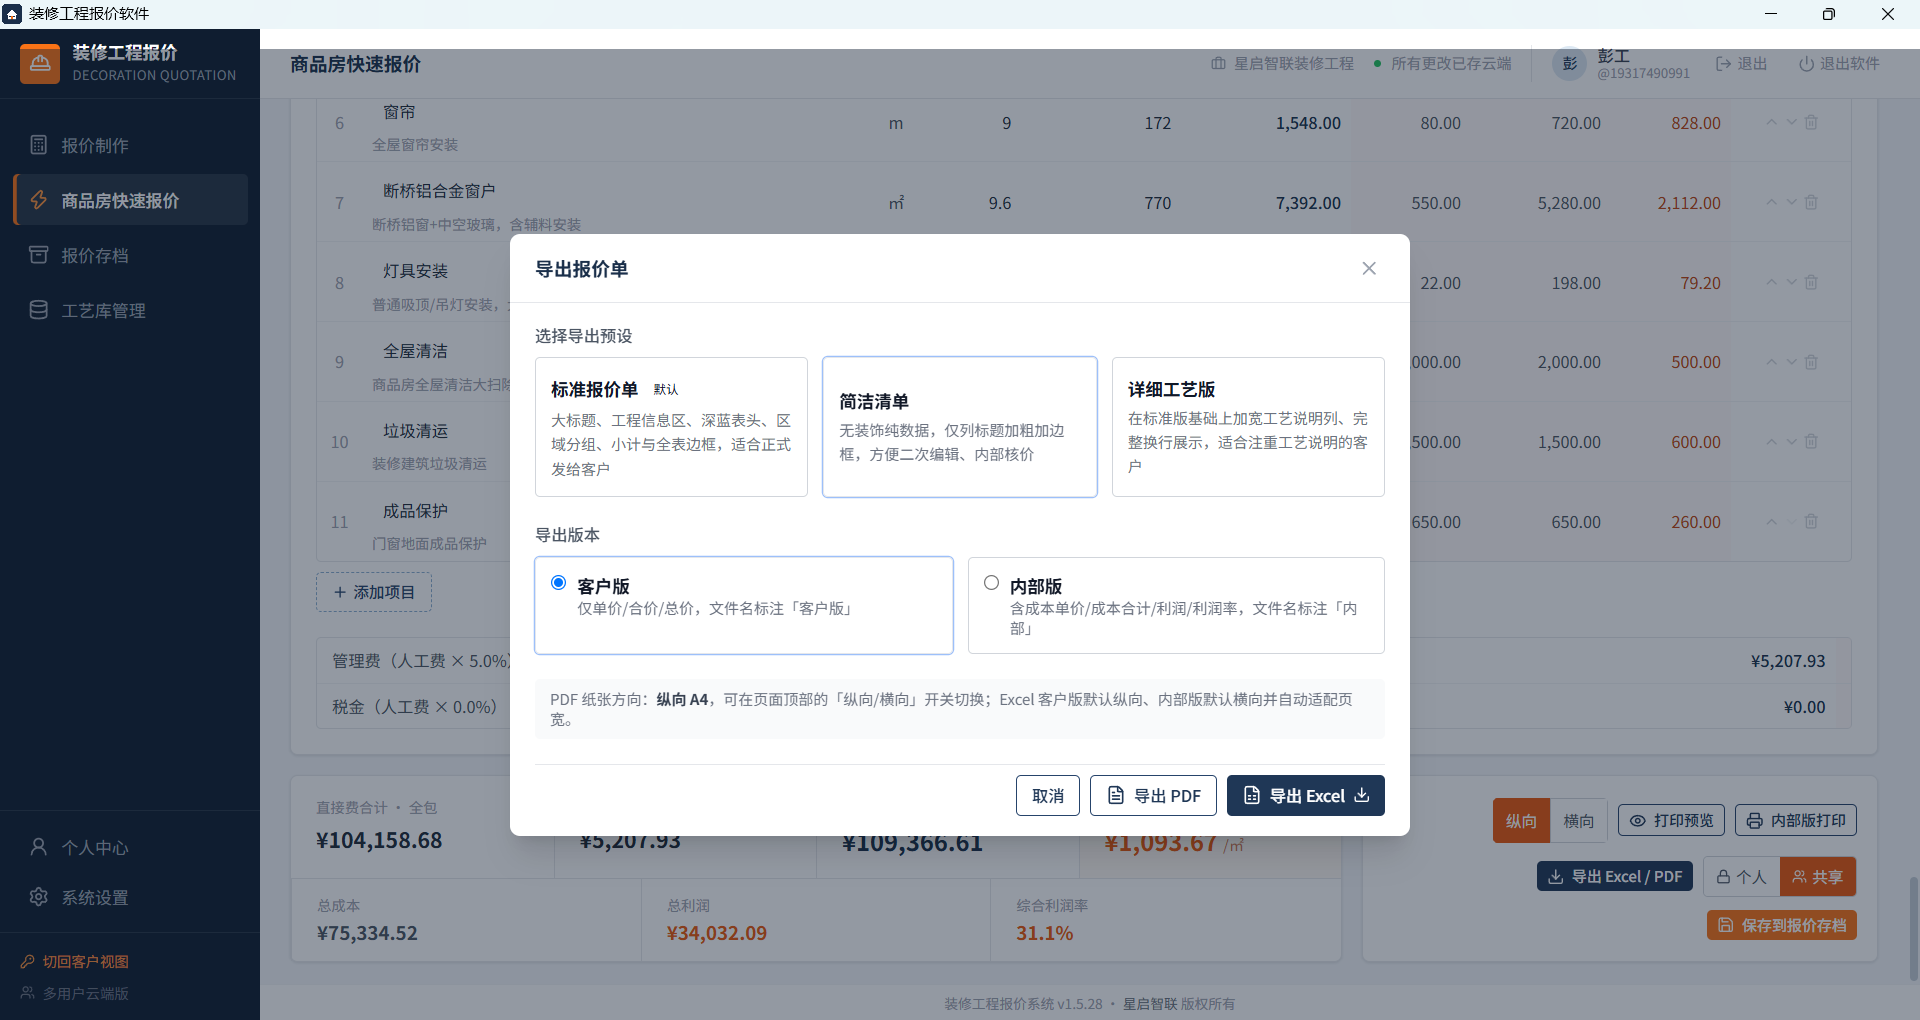The height and width of the screenshot is (1020, 1920).
Task: Click the 导出 PDF button
Action: pos(1153,796)
